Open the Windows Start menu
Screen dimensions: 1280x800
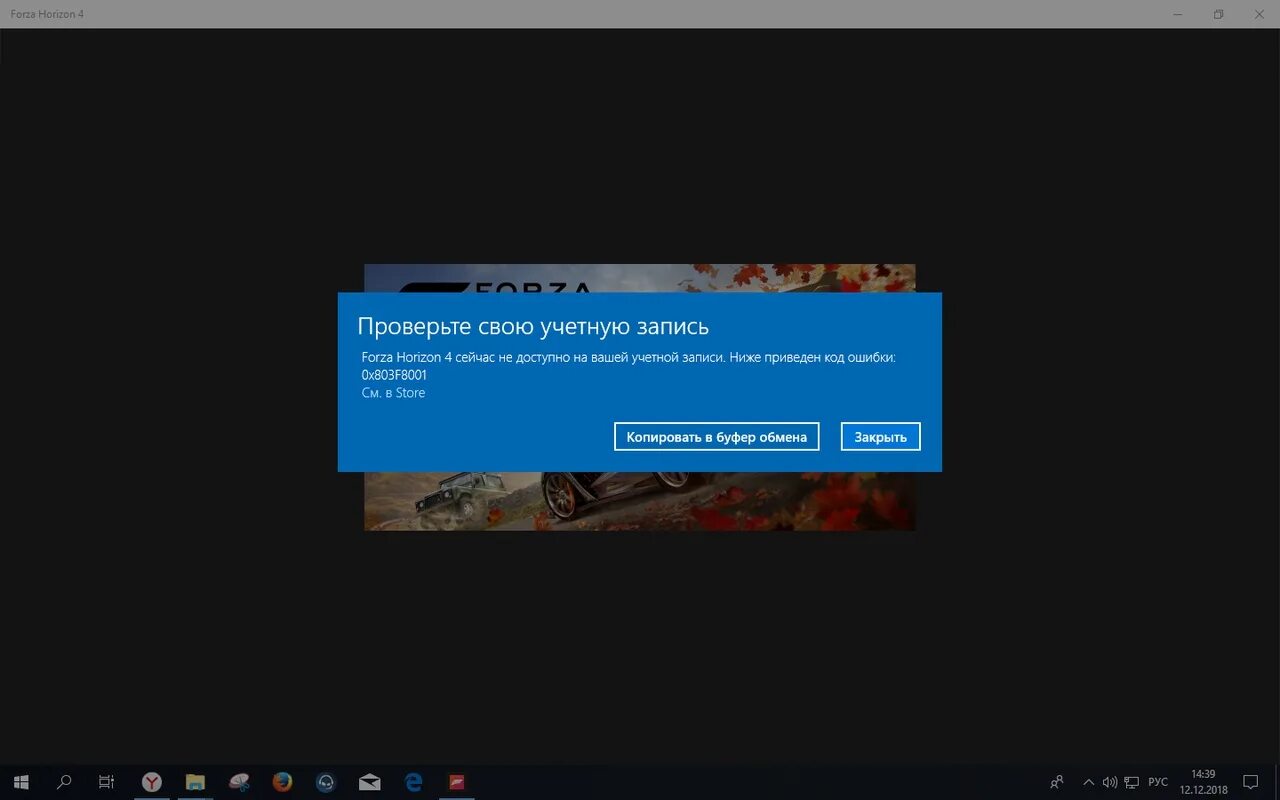(x=21, y=782)
